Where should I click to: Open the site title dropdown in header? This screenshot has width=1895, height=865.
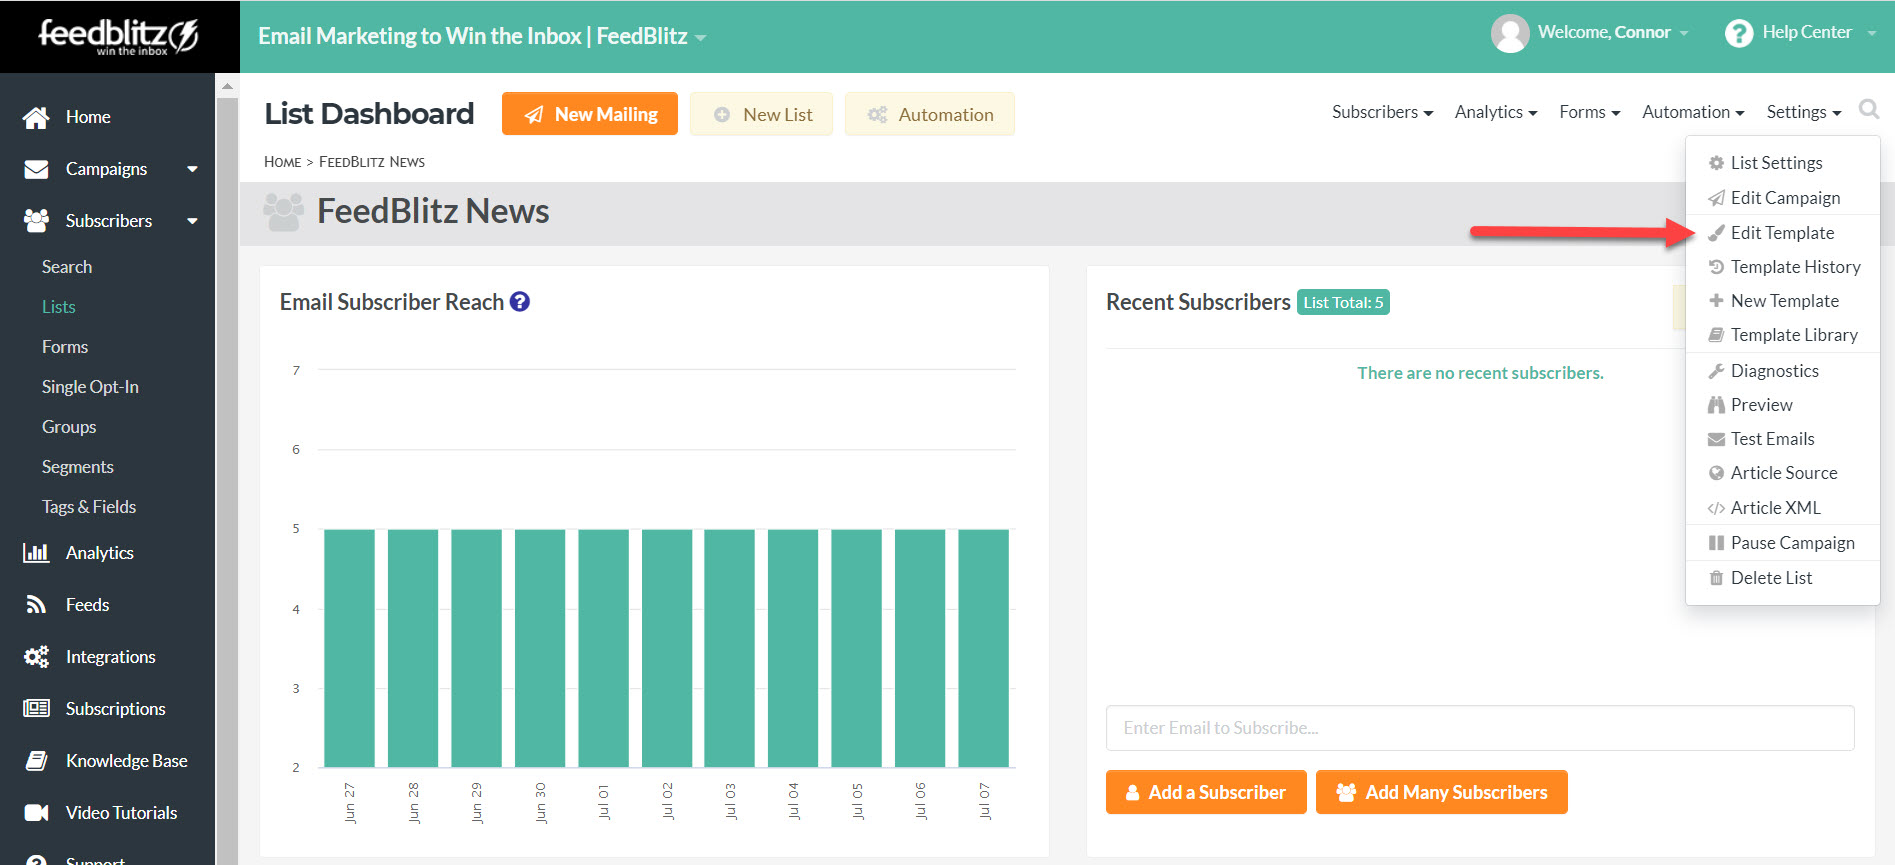(x=700, y=38)
